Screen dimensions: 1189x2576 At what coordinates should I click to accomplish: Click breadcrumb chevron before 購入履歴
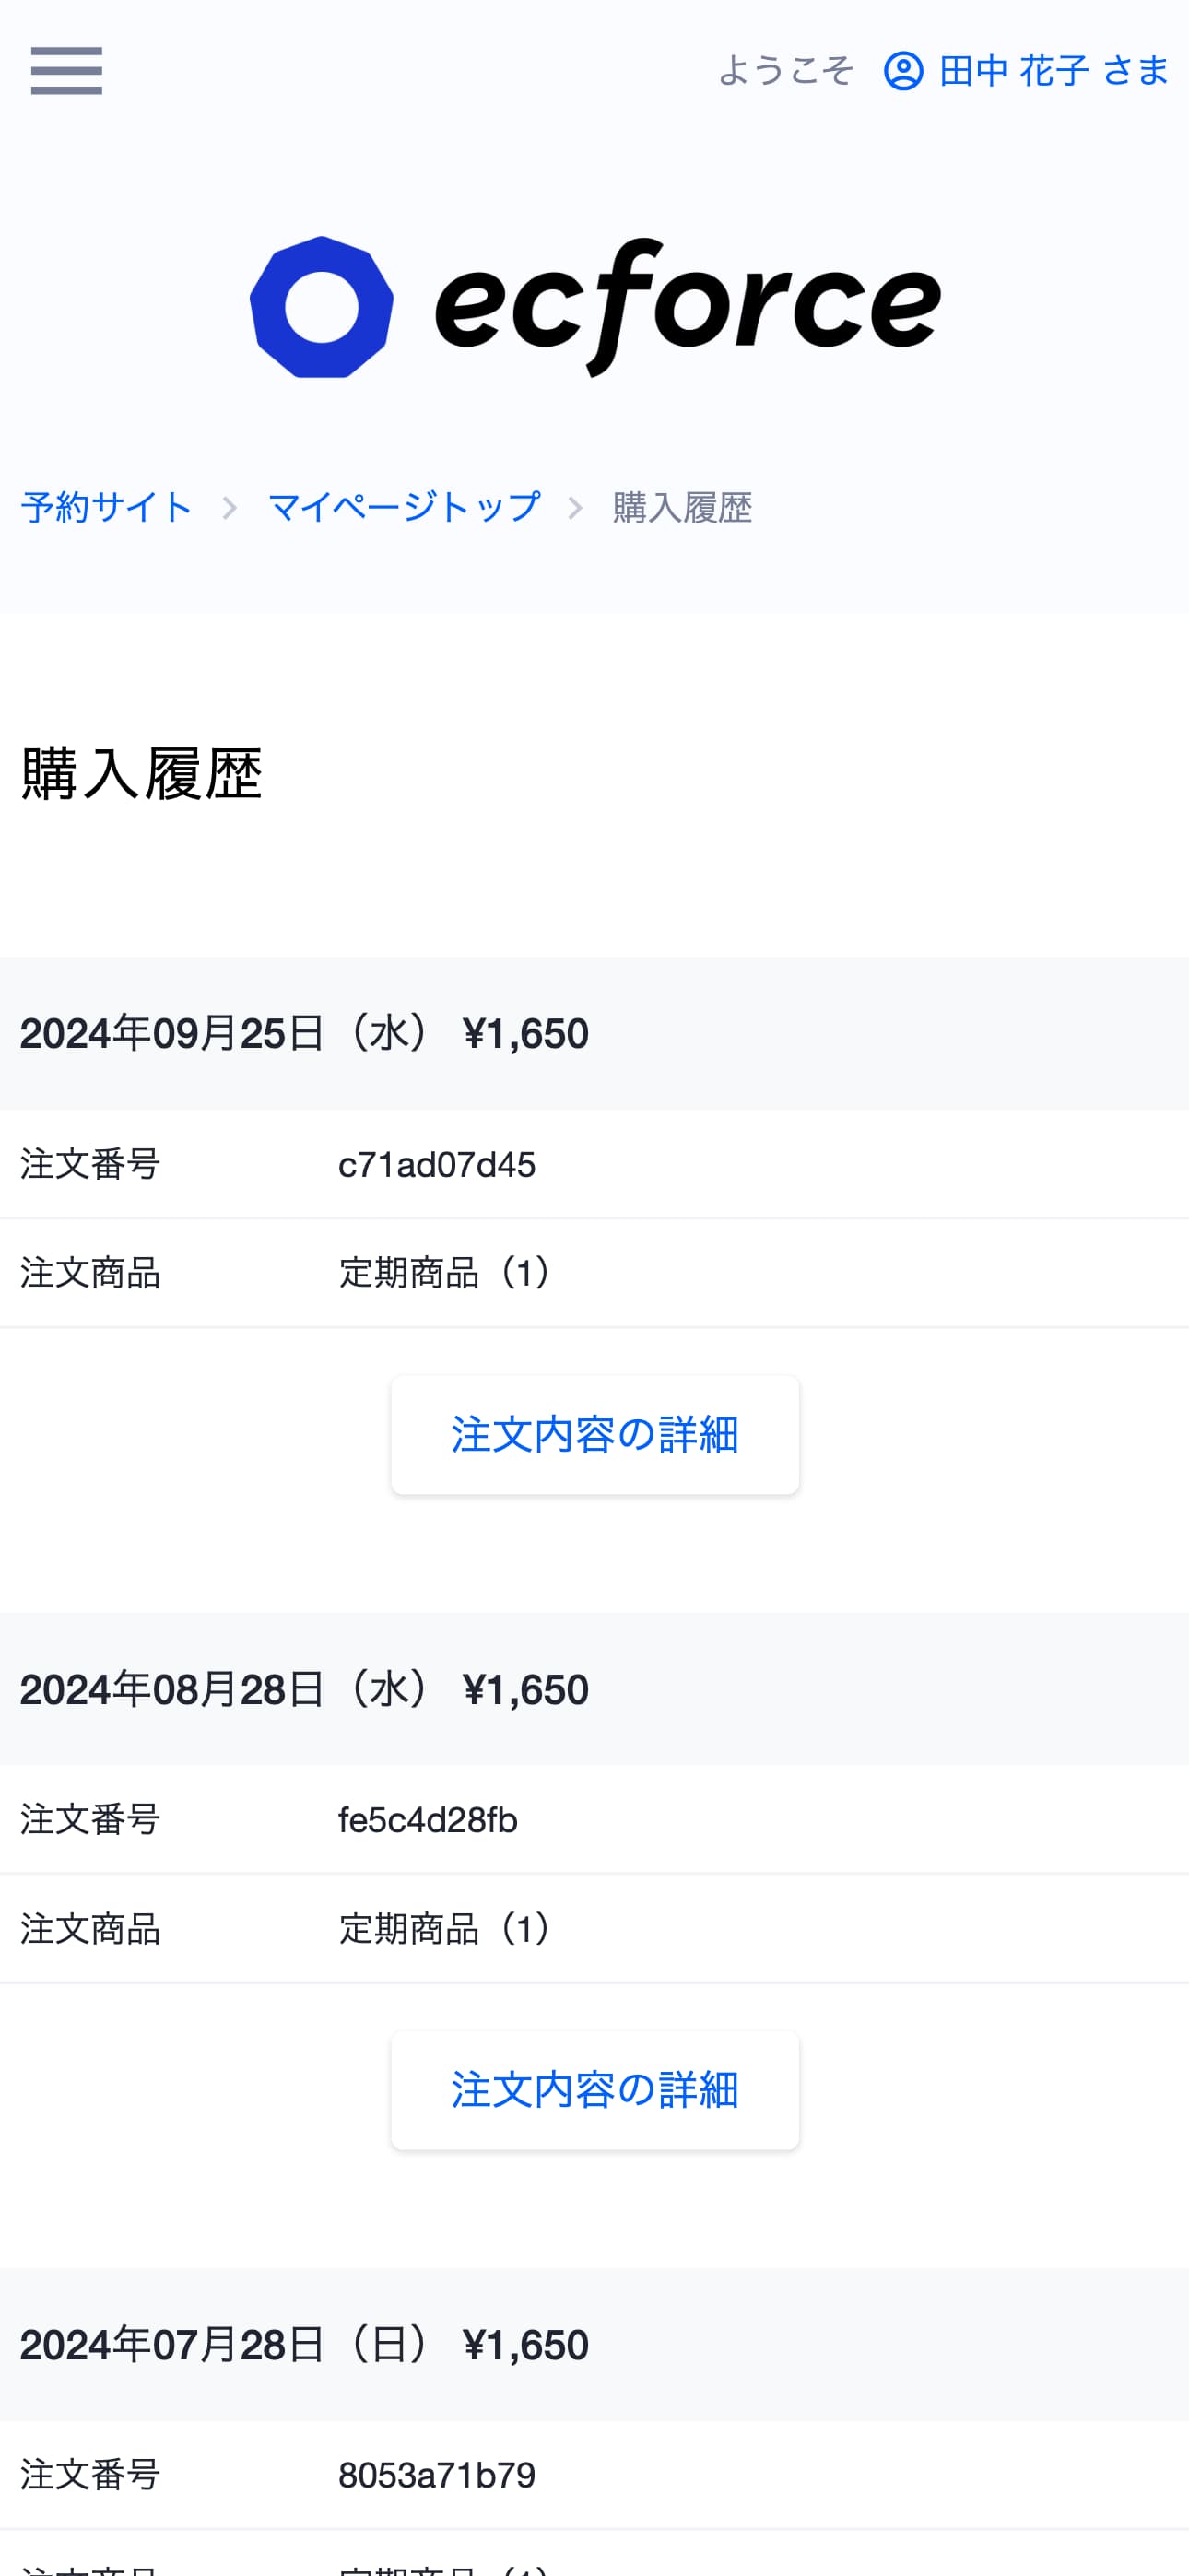[575, 508]
